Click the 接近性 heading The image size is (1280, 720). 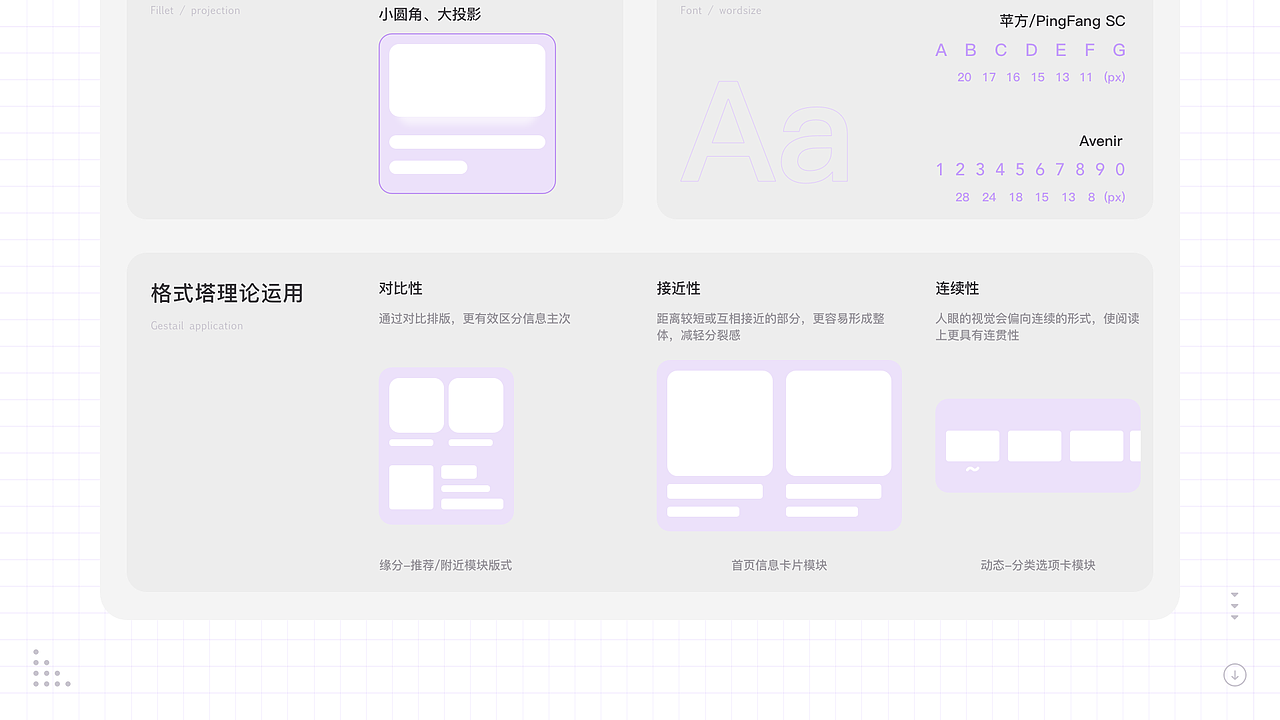[x=678, y=288]
